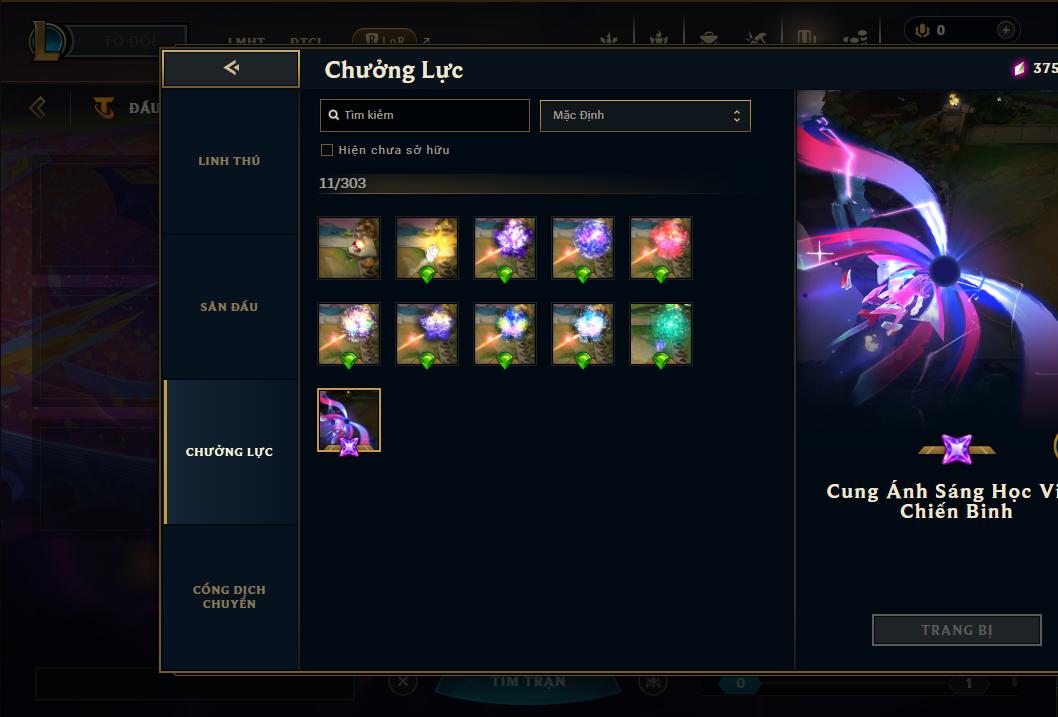Viewport: 1058px width, 717px height.
Task: Choose the purple star-ranked boom thumbnail
Action: pyautogui.click(x=349, y=420)
